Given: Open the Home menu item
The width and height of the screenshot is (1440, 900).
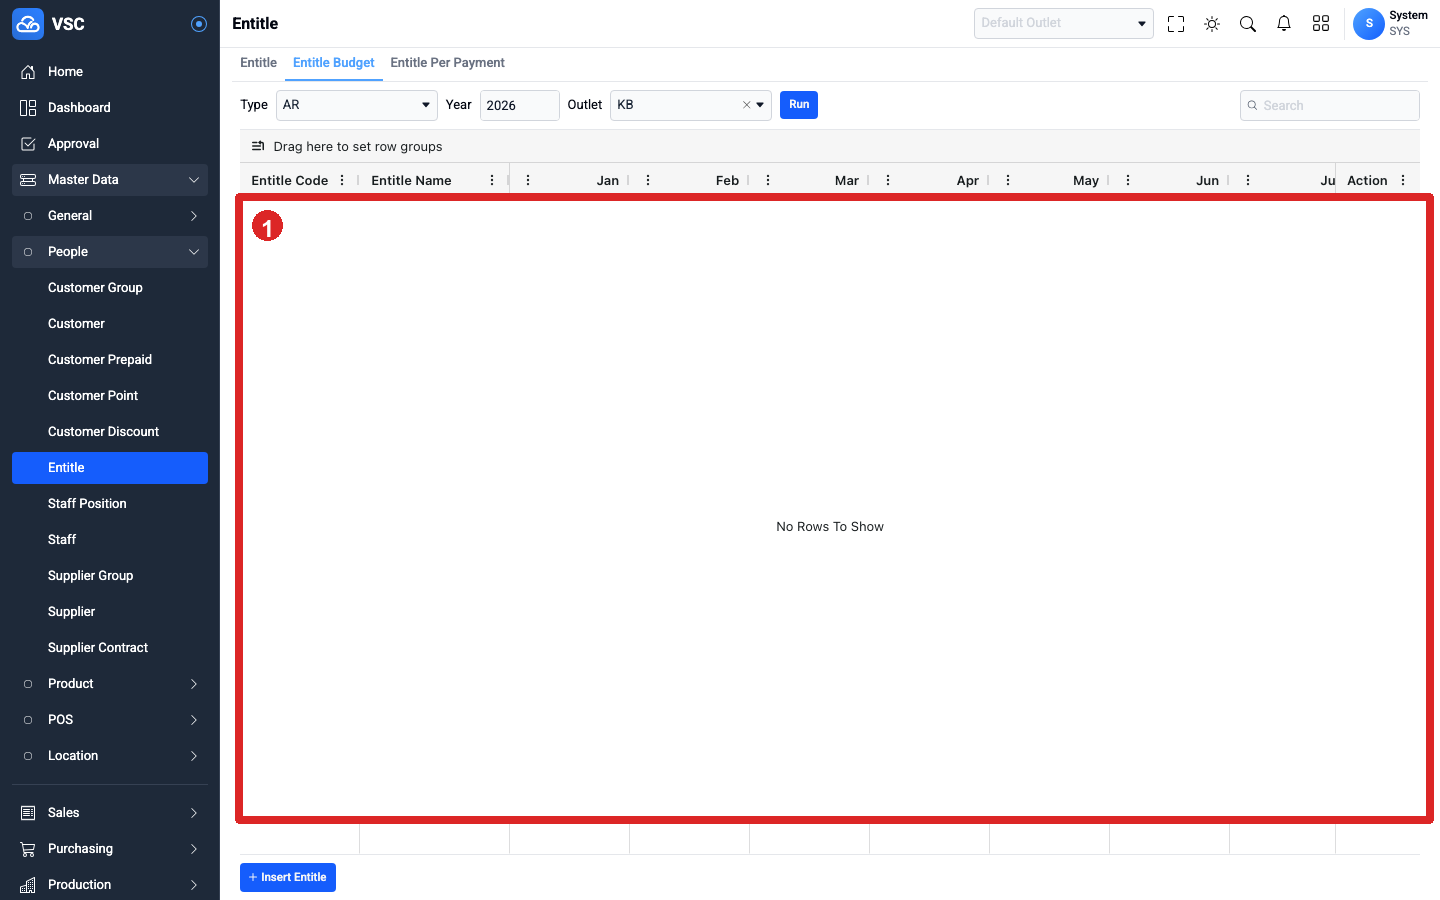Looking at the screenshot, I should click(x=110, y=72).
